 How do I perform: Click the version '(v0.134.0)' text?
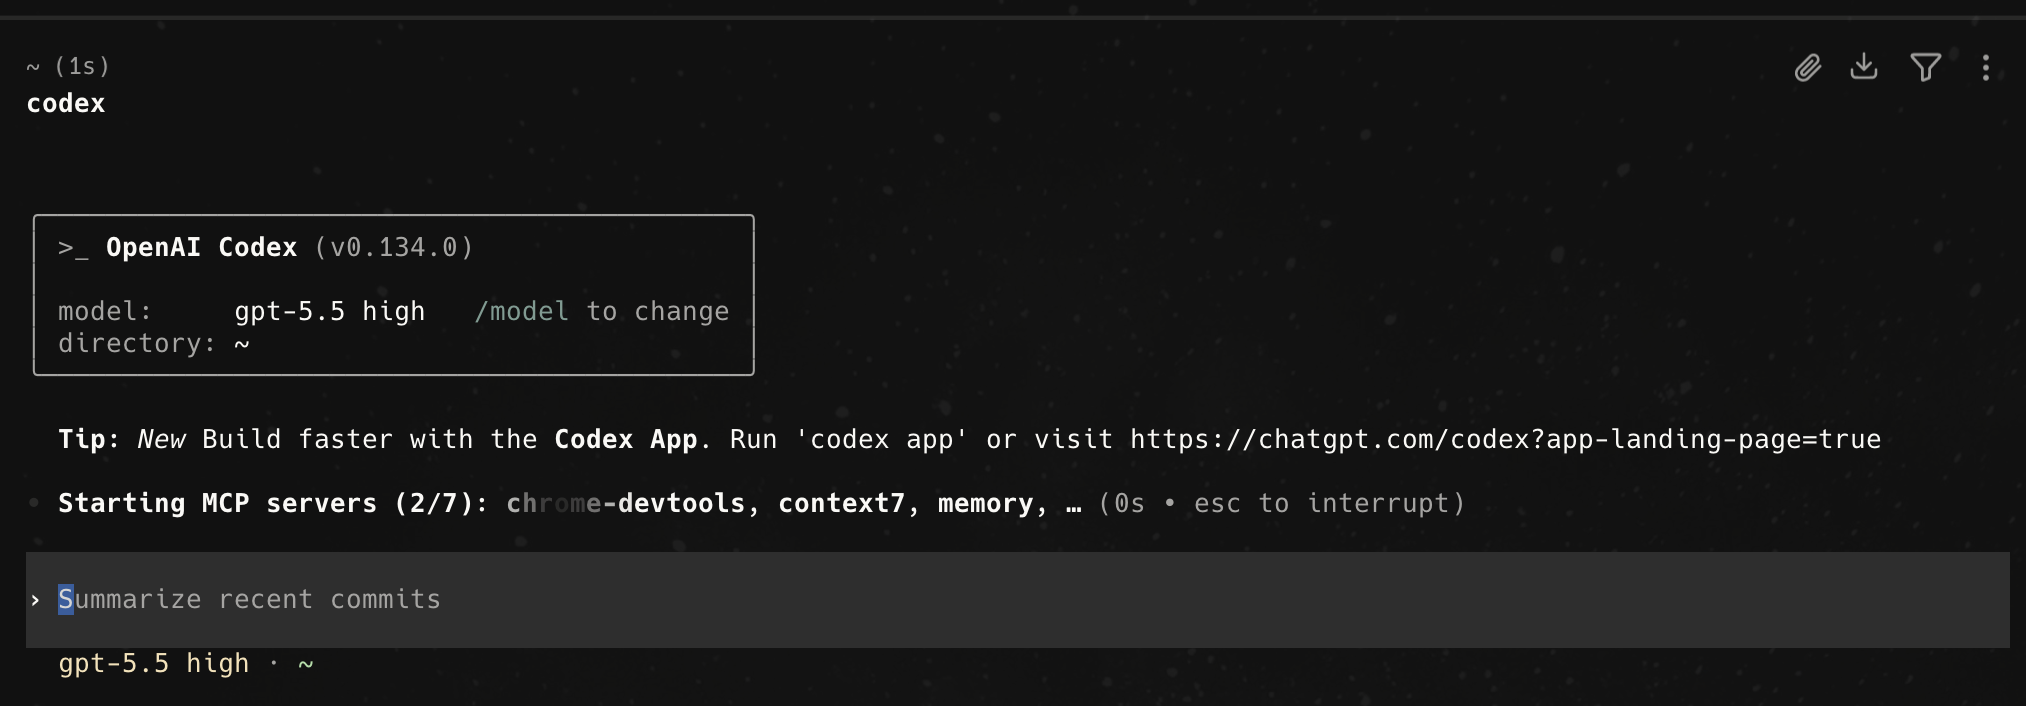pos(394,247)
